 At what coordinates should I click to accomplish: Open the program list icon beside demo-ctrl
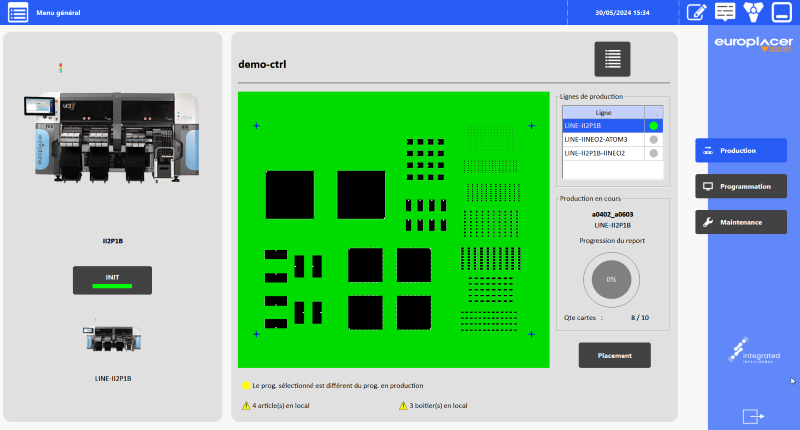(x=612, y=59)
